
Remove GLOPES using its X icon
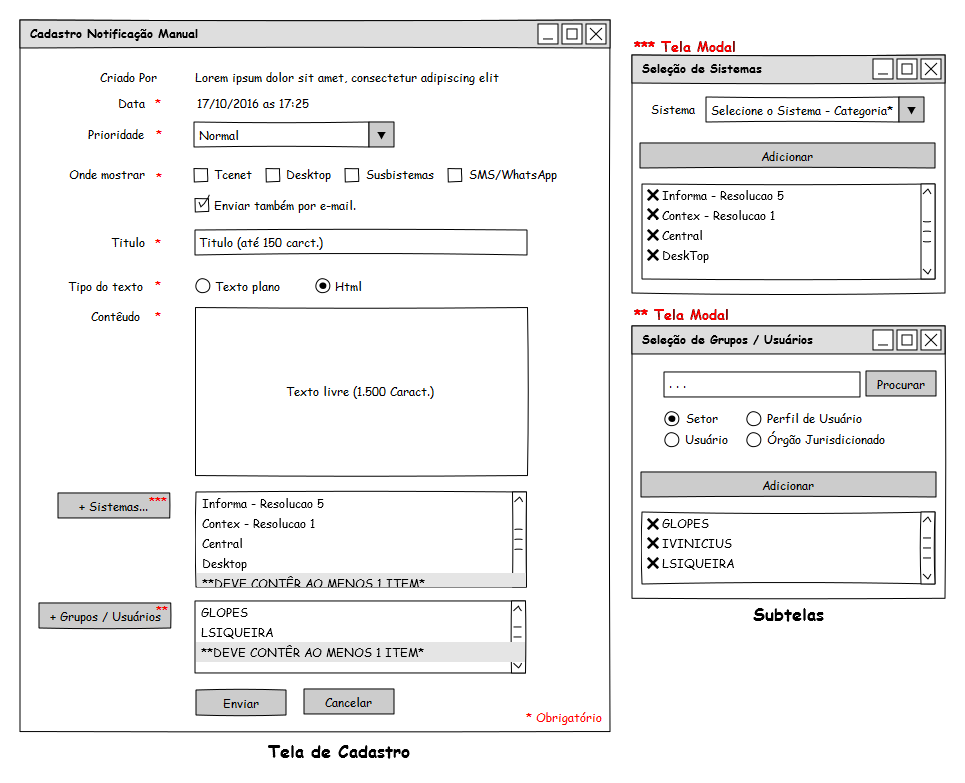click(653, 524)
